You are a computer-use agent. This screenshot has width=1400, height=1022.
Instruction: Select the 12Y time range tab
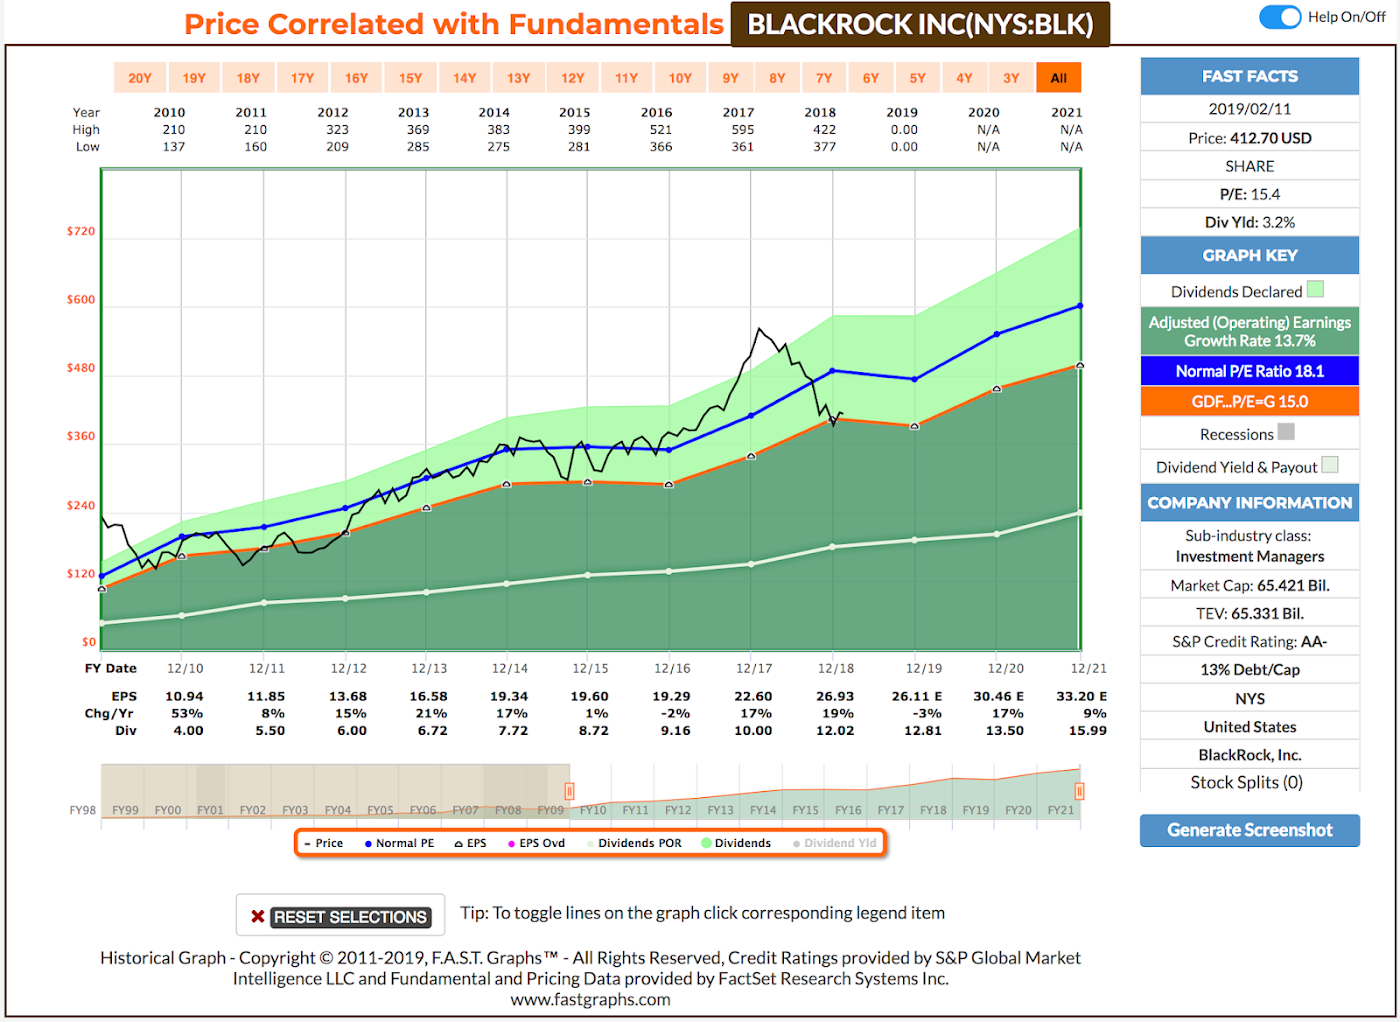(x=572, y=78)
